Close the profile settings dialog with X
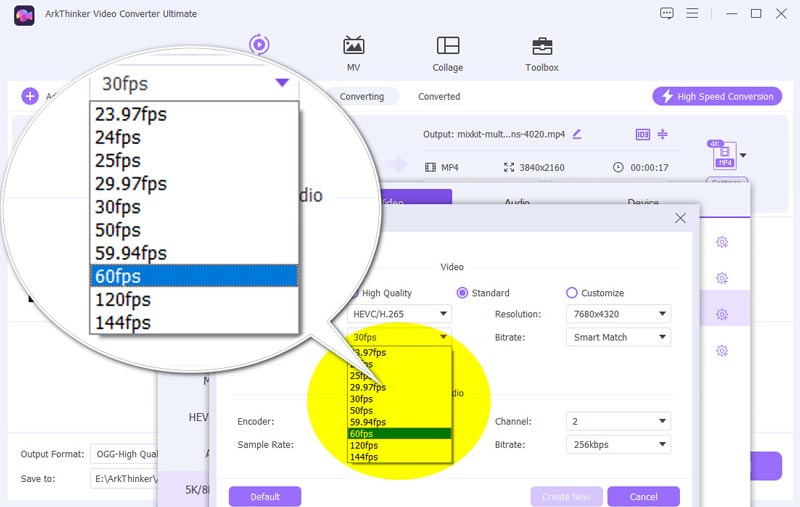800x507 pixels. 680,218
